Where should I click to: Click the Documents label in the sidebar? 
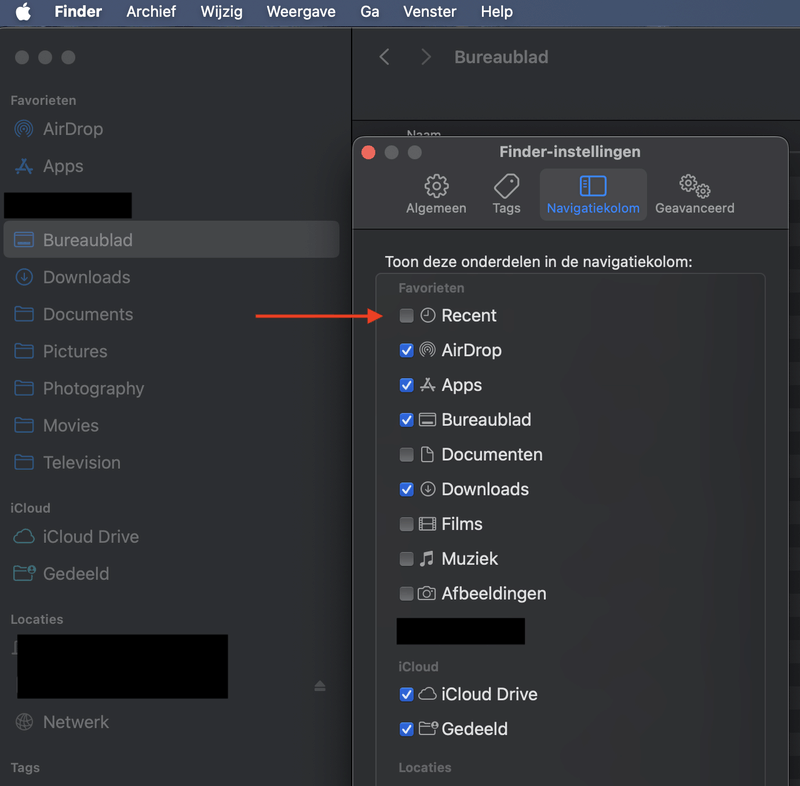[88, 314]
